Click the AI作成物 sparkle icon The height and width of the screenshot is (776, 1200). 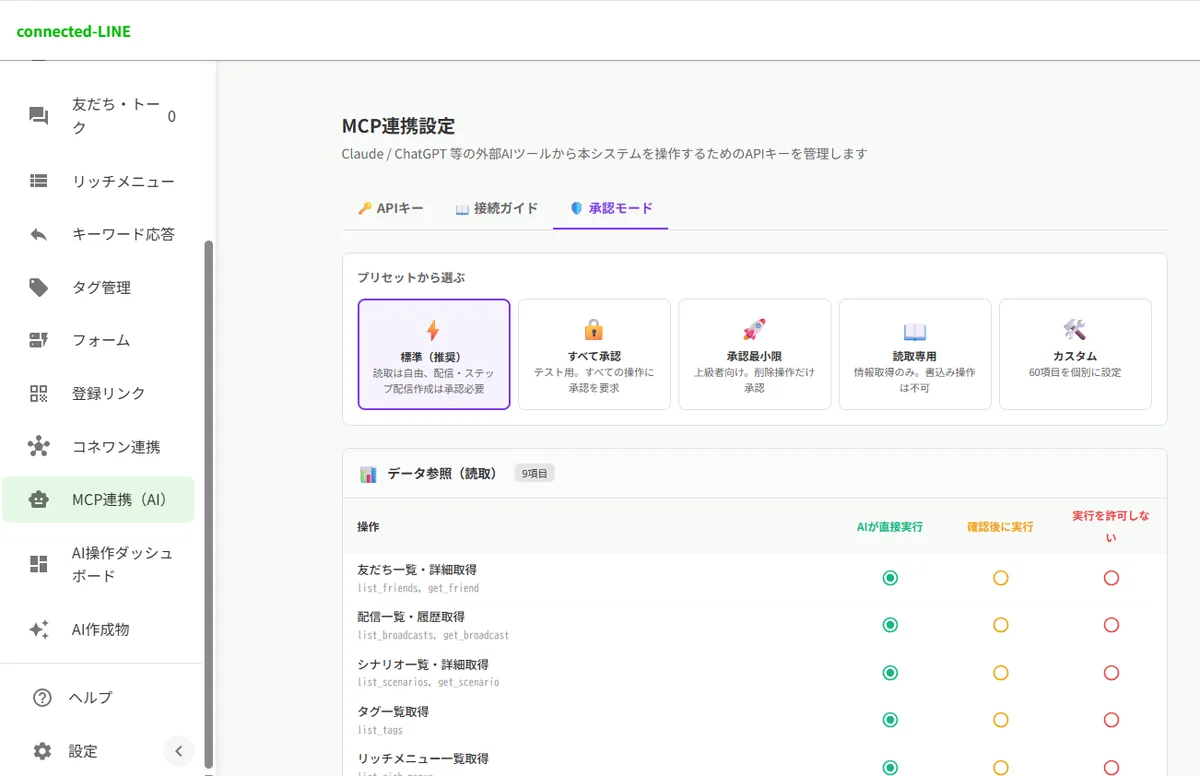[x=39, y=629]
